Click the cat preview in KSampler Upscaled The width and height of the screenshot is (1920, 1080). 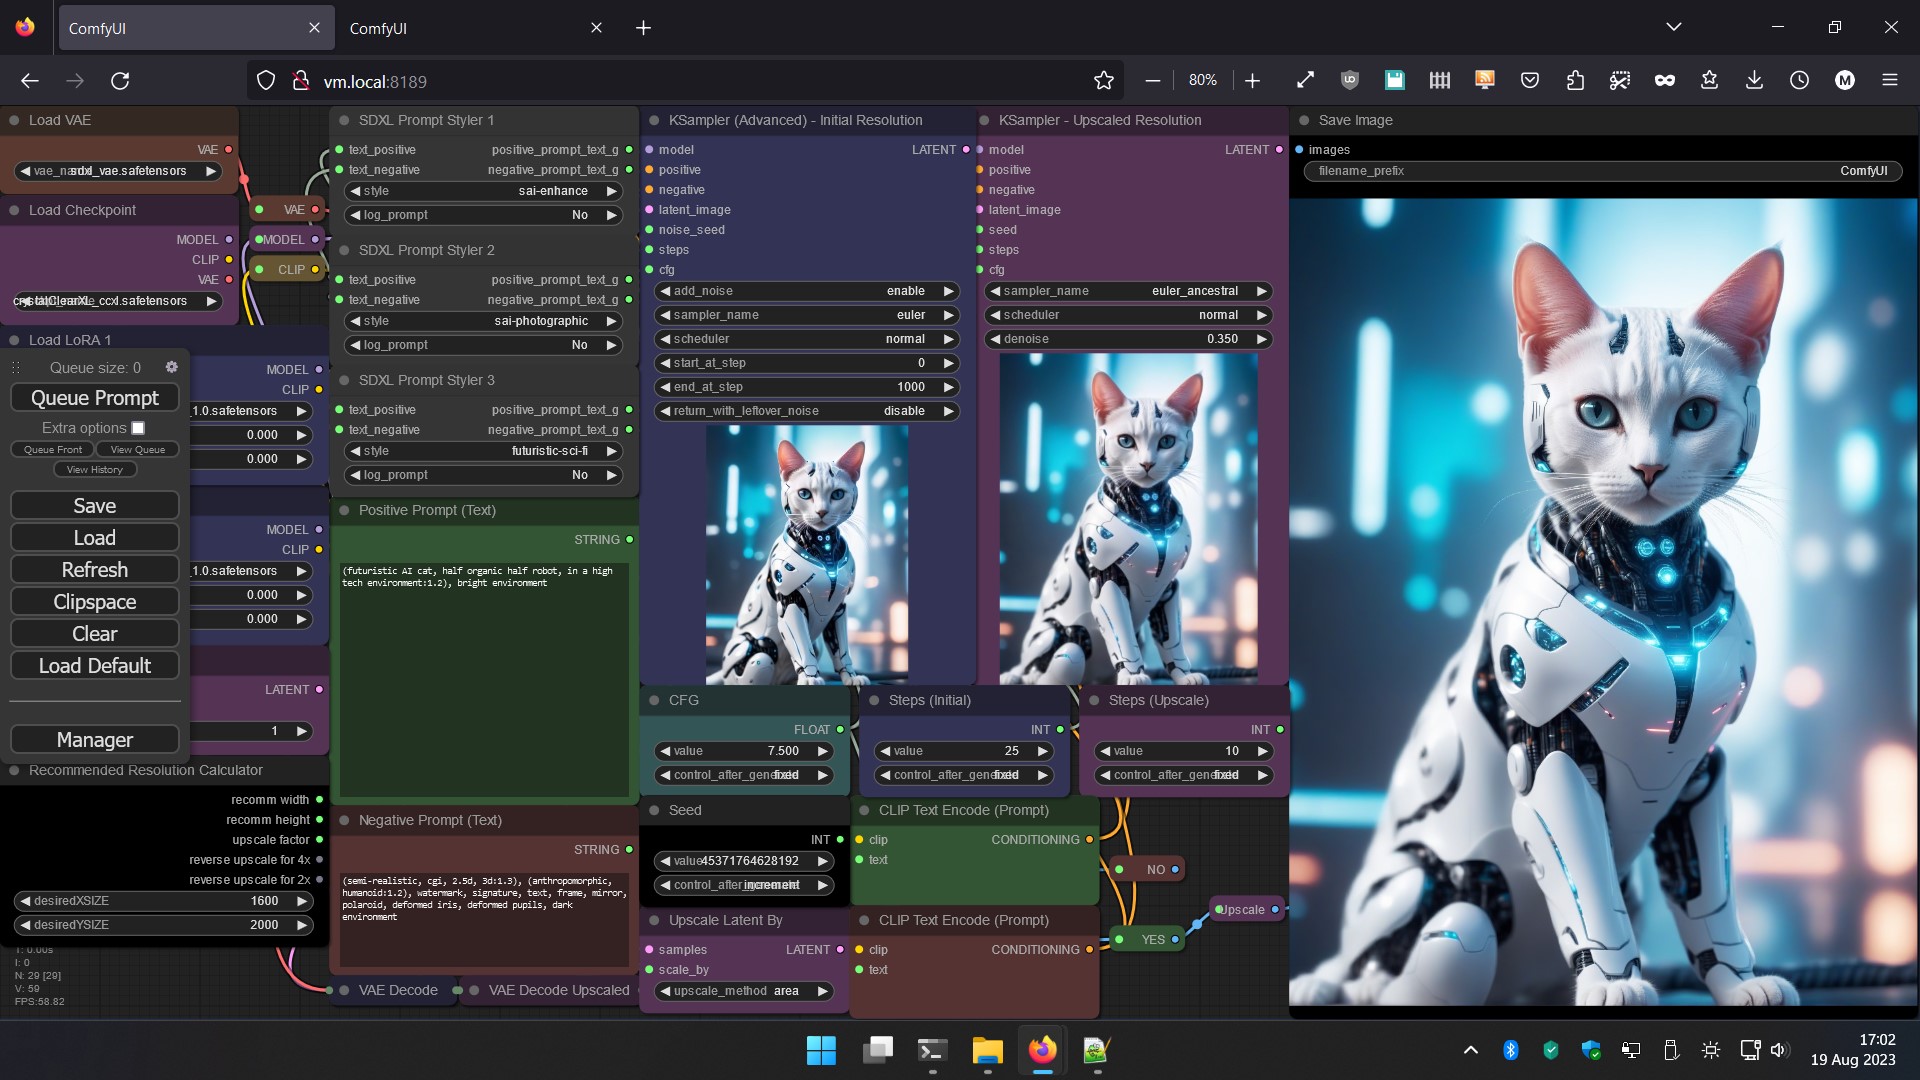point(1128,519)
